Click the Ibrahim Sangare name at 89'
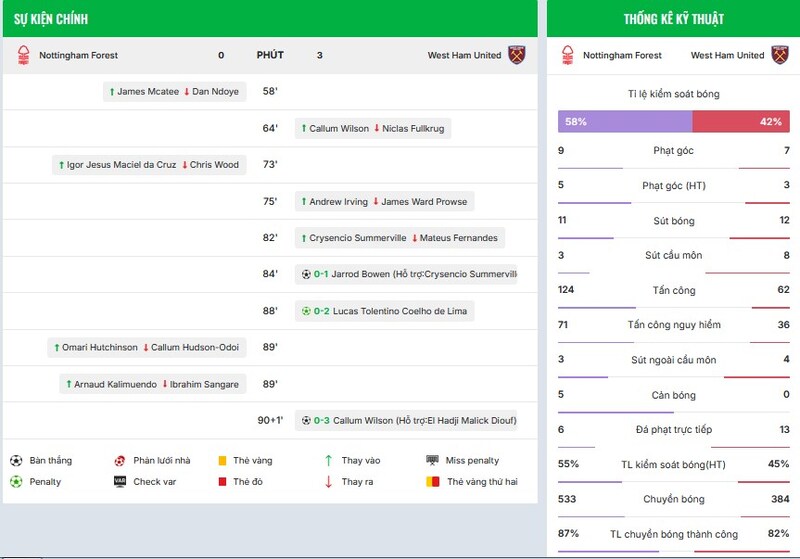This screenshot has height=559, width=800. click(204, 384)
